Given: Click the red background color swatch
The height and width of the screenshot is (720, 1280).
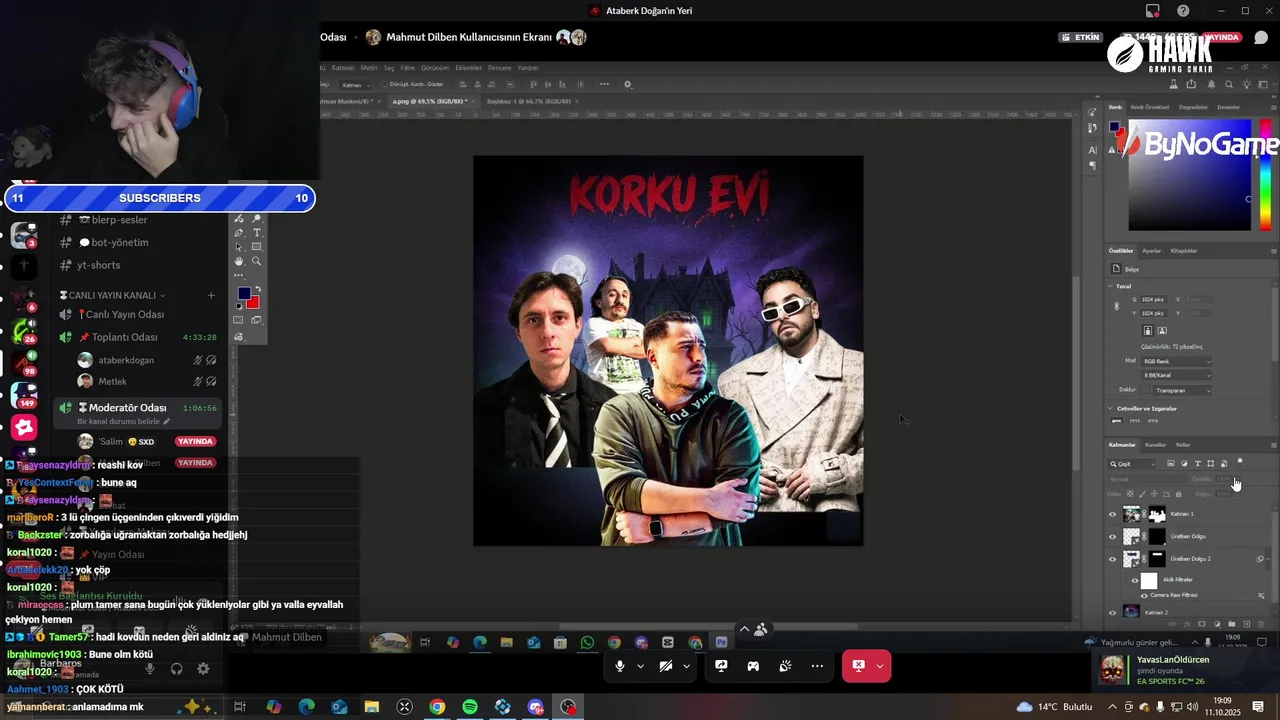Looking at the screenshot, I should pyautogui.click(x=254, y=302).
